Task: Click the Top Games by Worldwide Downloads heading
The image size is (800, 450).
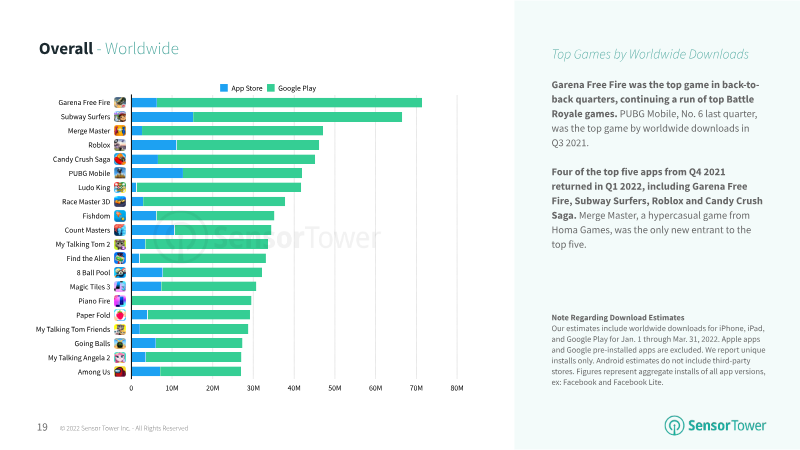Action: [650, 55]
